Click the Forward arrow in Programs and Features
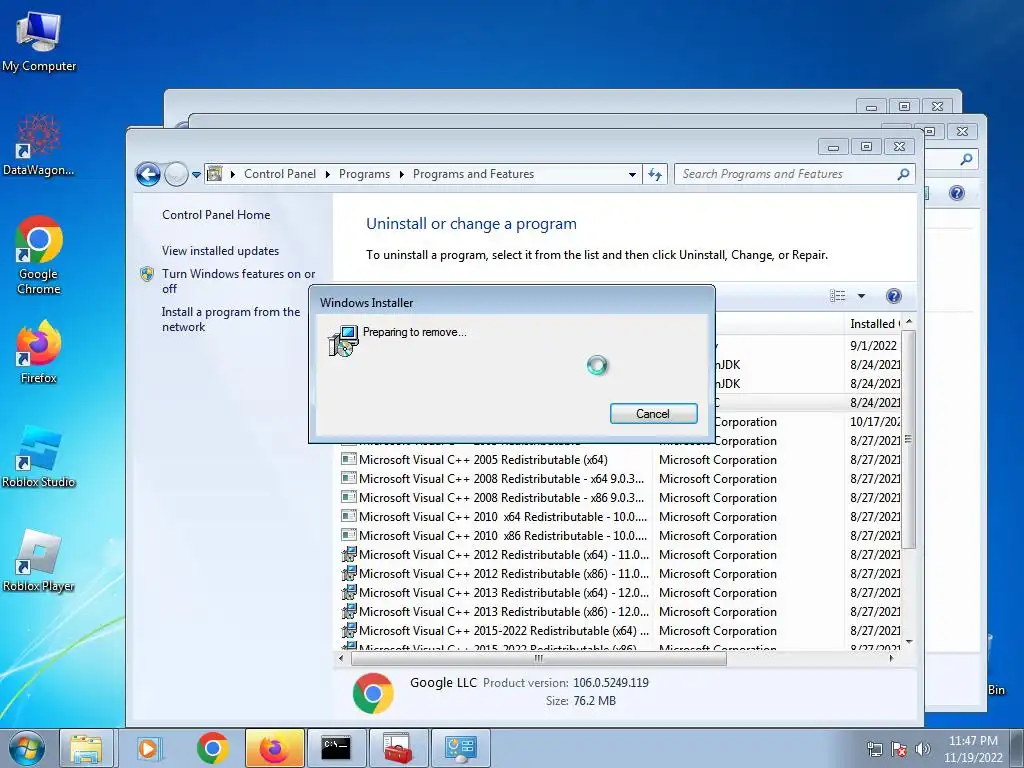1024x768 pixels. [176, 174]
